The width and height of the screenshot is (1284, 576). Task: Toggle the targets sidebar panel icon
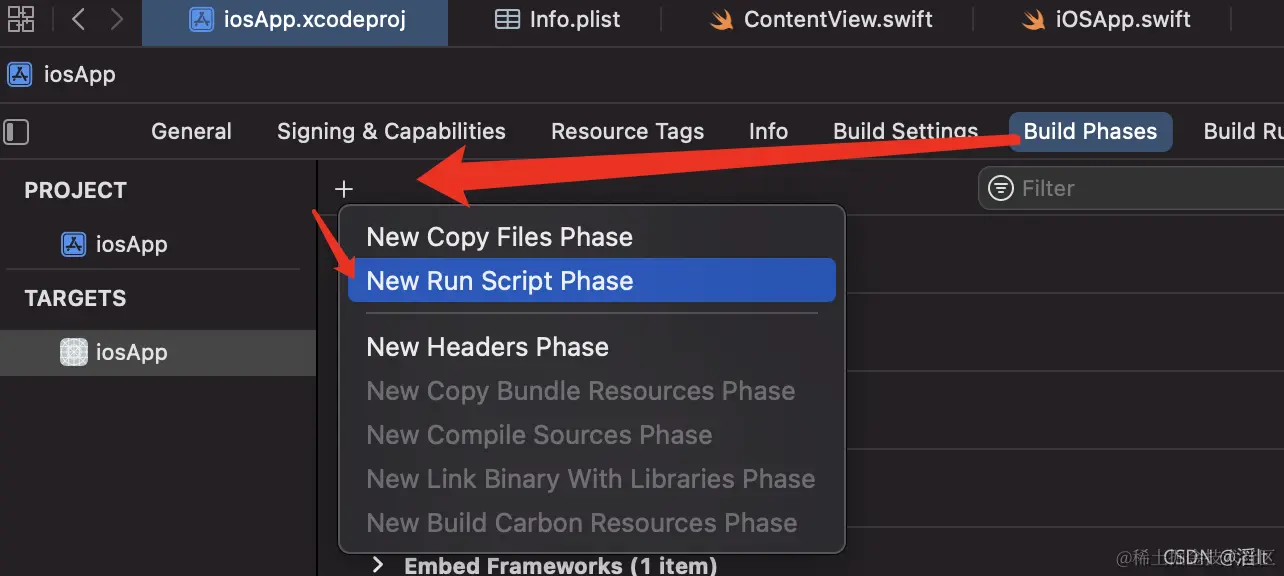17,132
